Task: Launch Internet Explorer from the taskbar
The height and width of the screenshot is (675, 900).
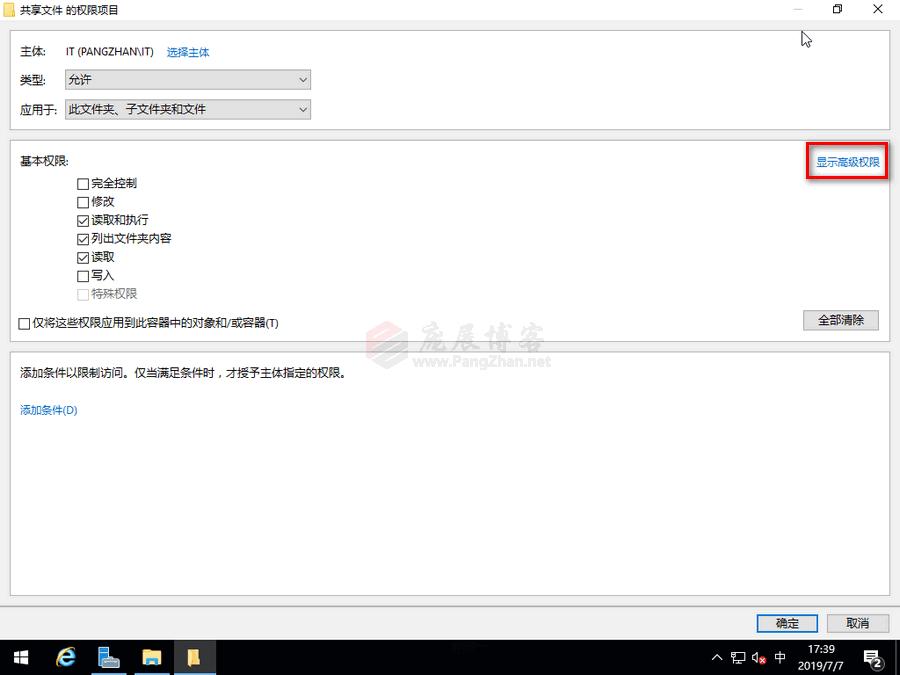Action: click(x=65, y=658)
